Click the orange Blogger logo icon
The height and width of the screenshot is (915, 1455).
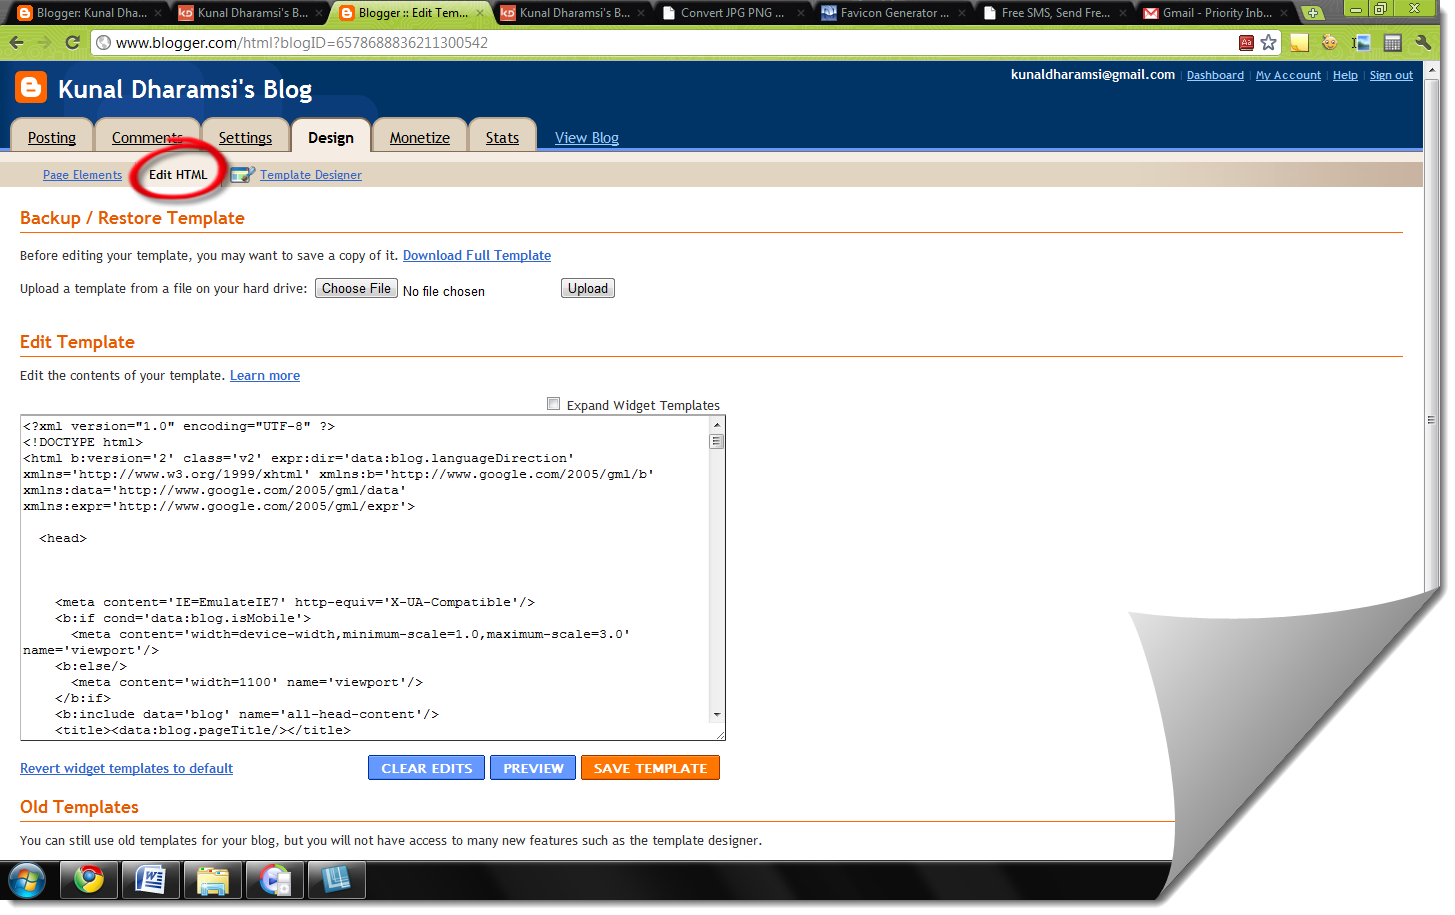31,88
